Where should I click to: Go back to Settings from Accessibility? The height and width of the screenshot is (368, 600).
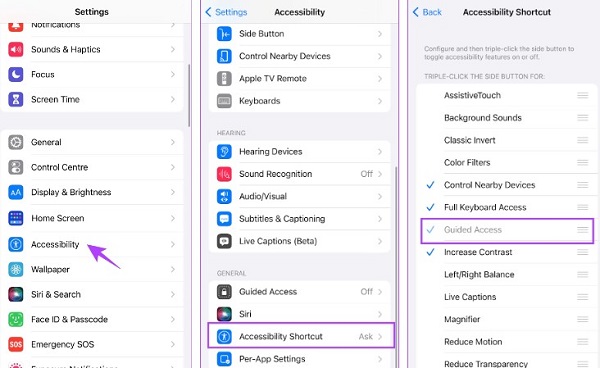coord(226,12)
